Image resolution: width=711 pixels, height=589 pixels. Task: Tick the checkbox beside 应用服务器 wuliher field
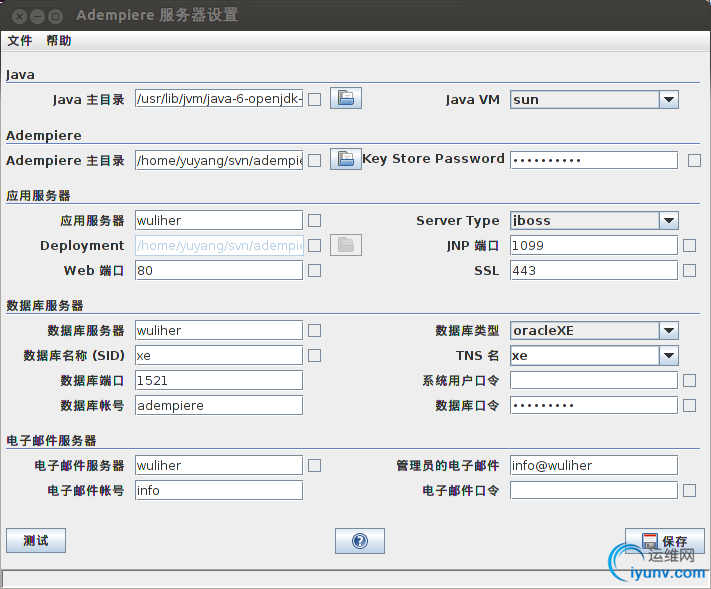pos(314,220)
